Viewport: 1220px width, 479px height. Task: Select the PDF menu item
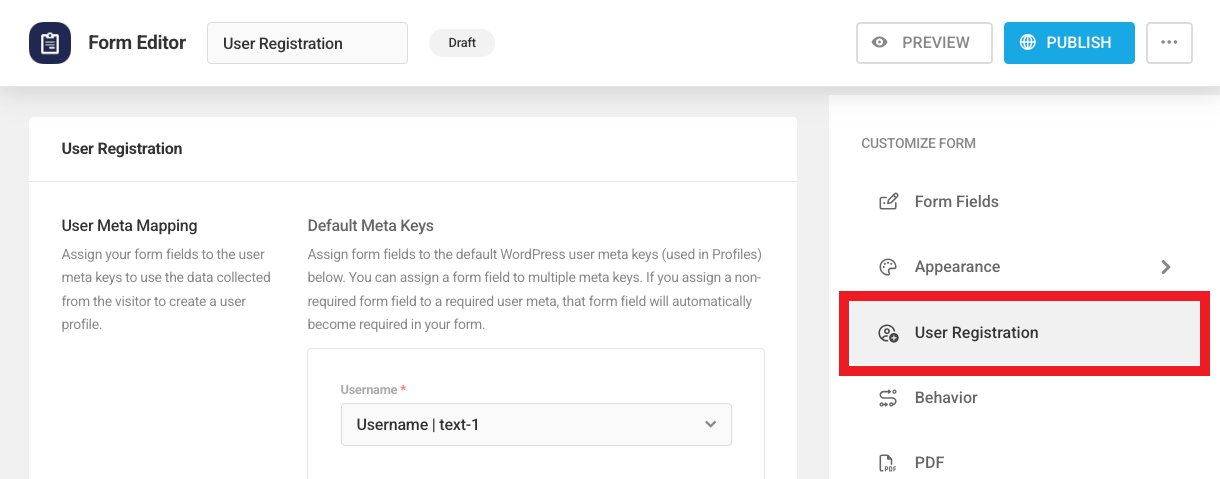[929, 463]
